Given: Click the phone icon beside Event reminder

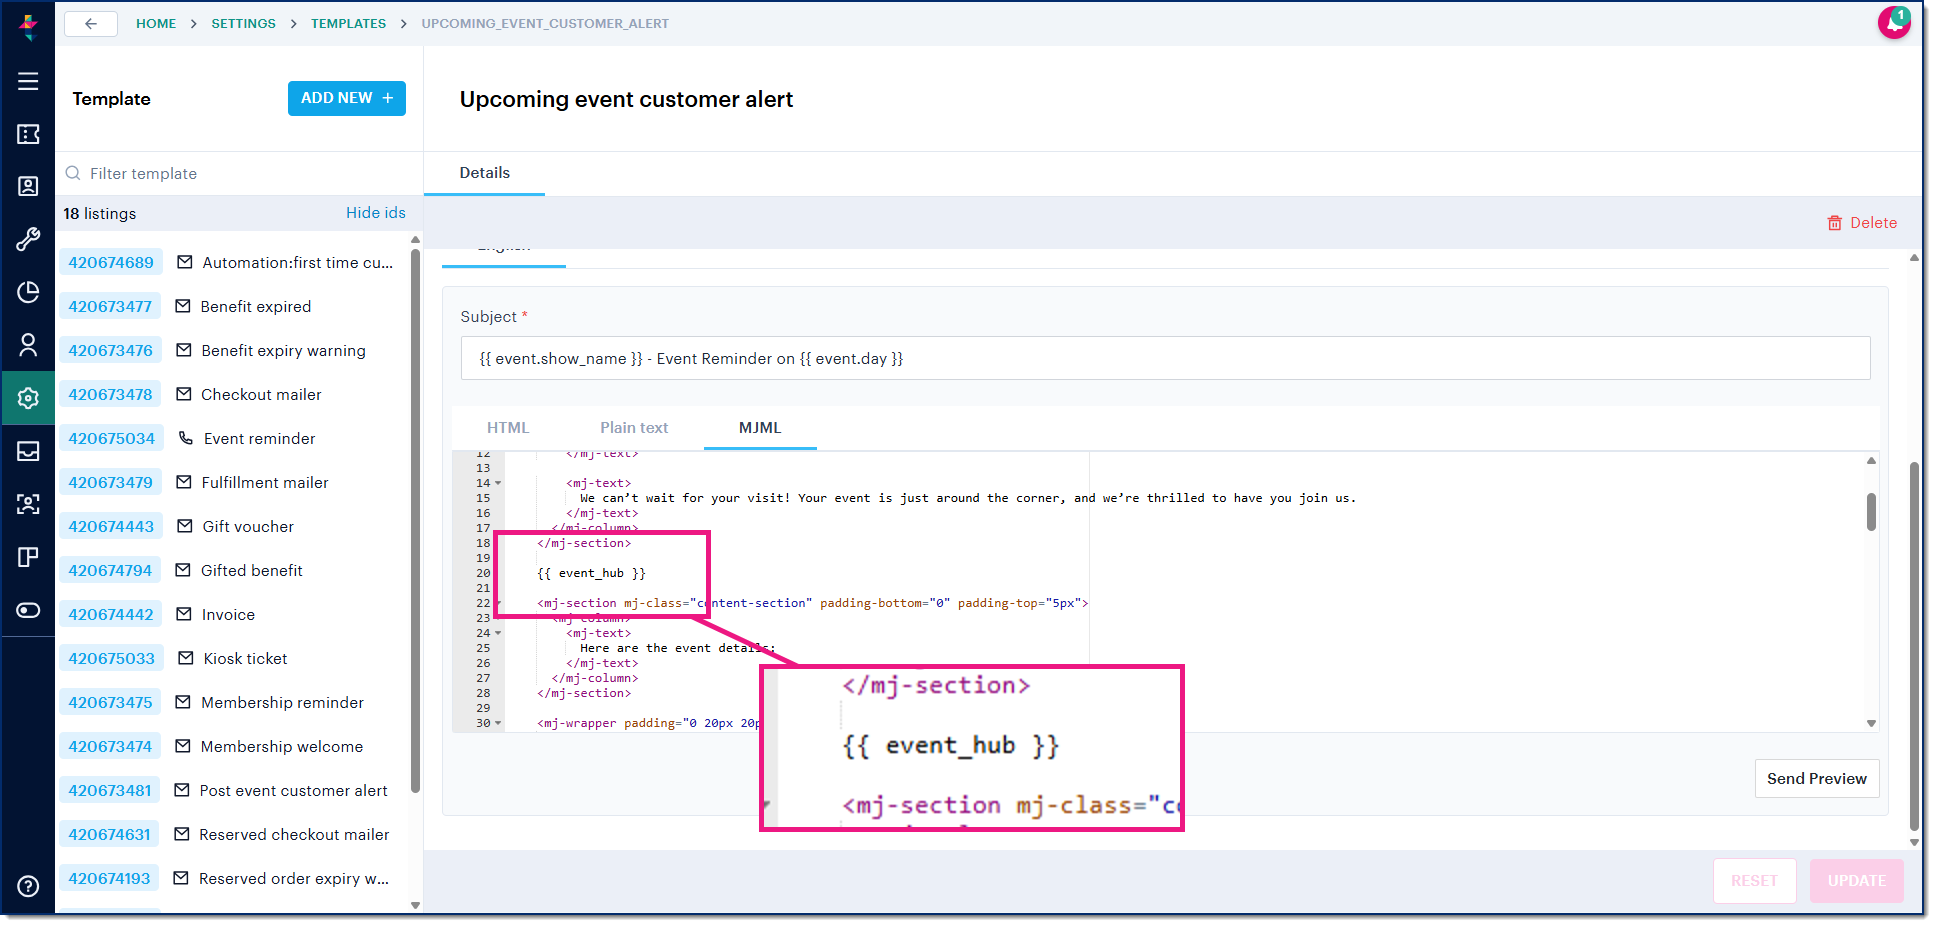Looking at the screenshot, I should tap(185, 438).
